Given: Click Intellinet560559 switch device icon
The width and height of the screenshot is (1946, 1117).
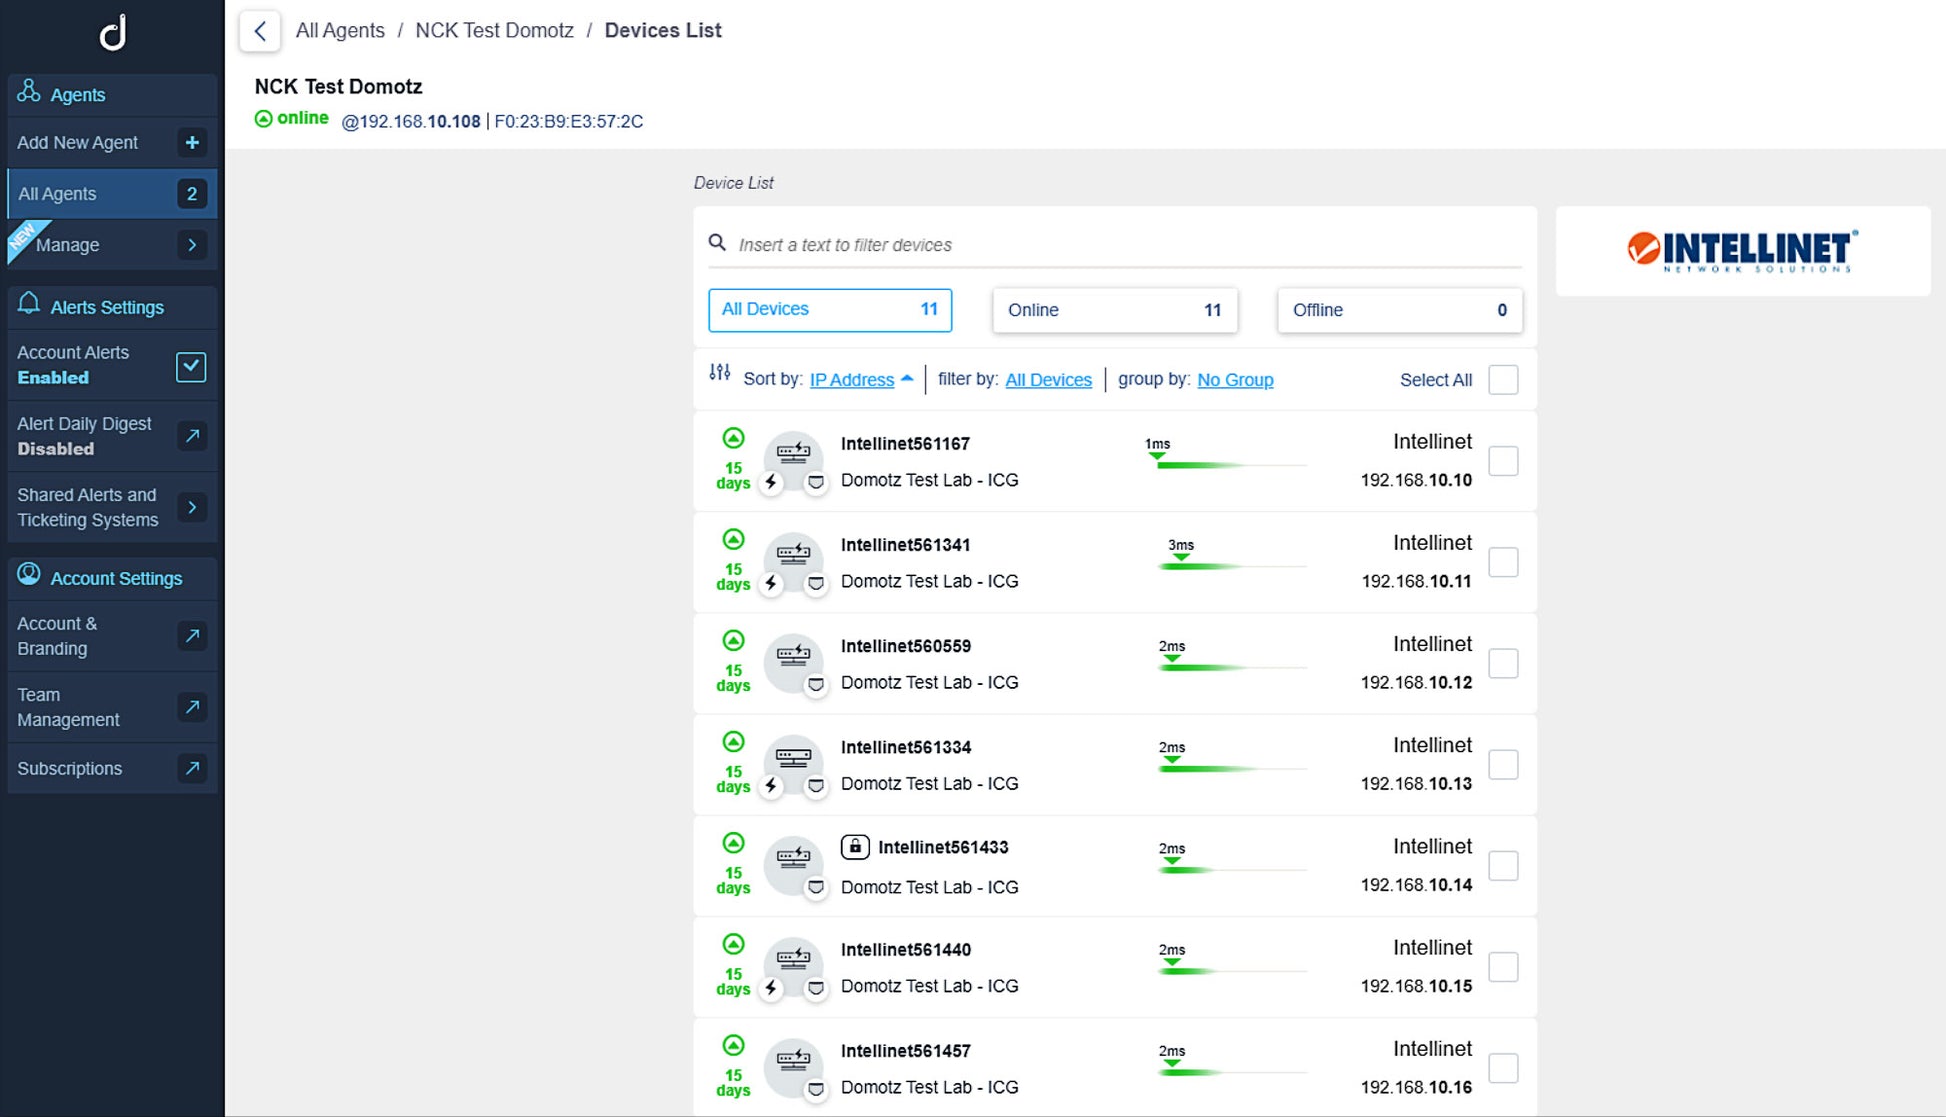Looking at the screenshot, I should [x=793, y=656].
